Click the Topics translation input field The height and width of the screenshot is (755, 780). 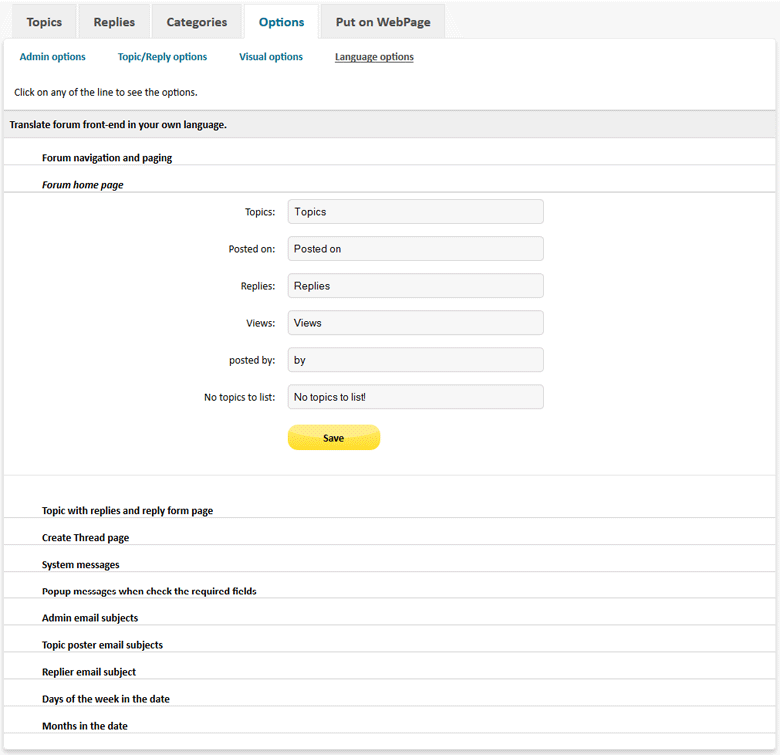415,211
